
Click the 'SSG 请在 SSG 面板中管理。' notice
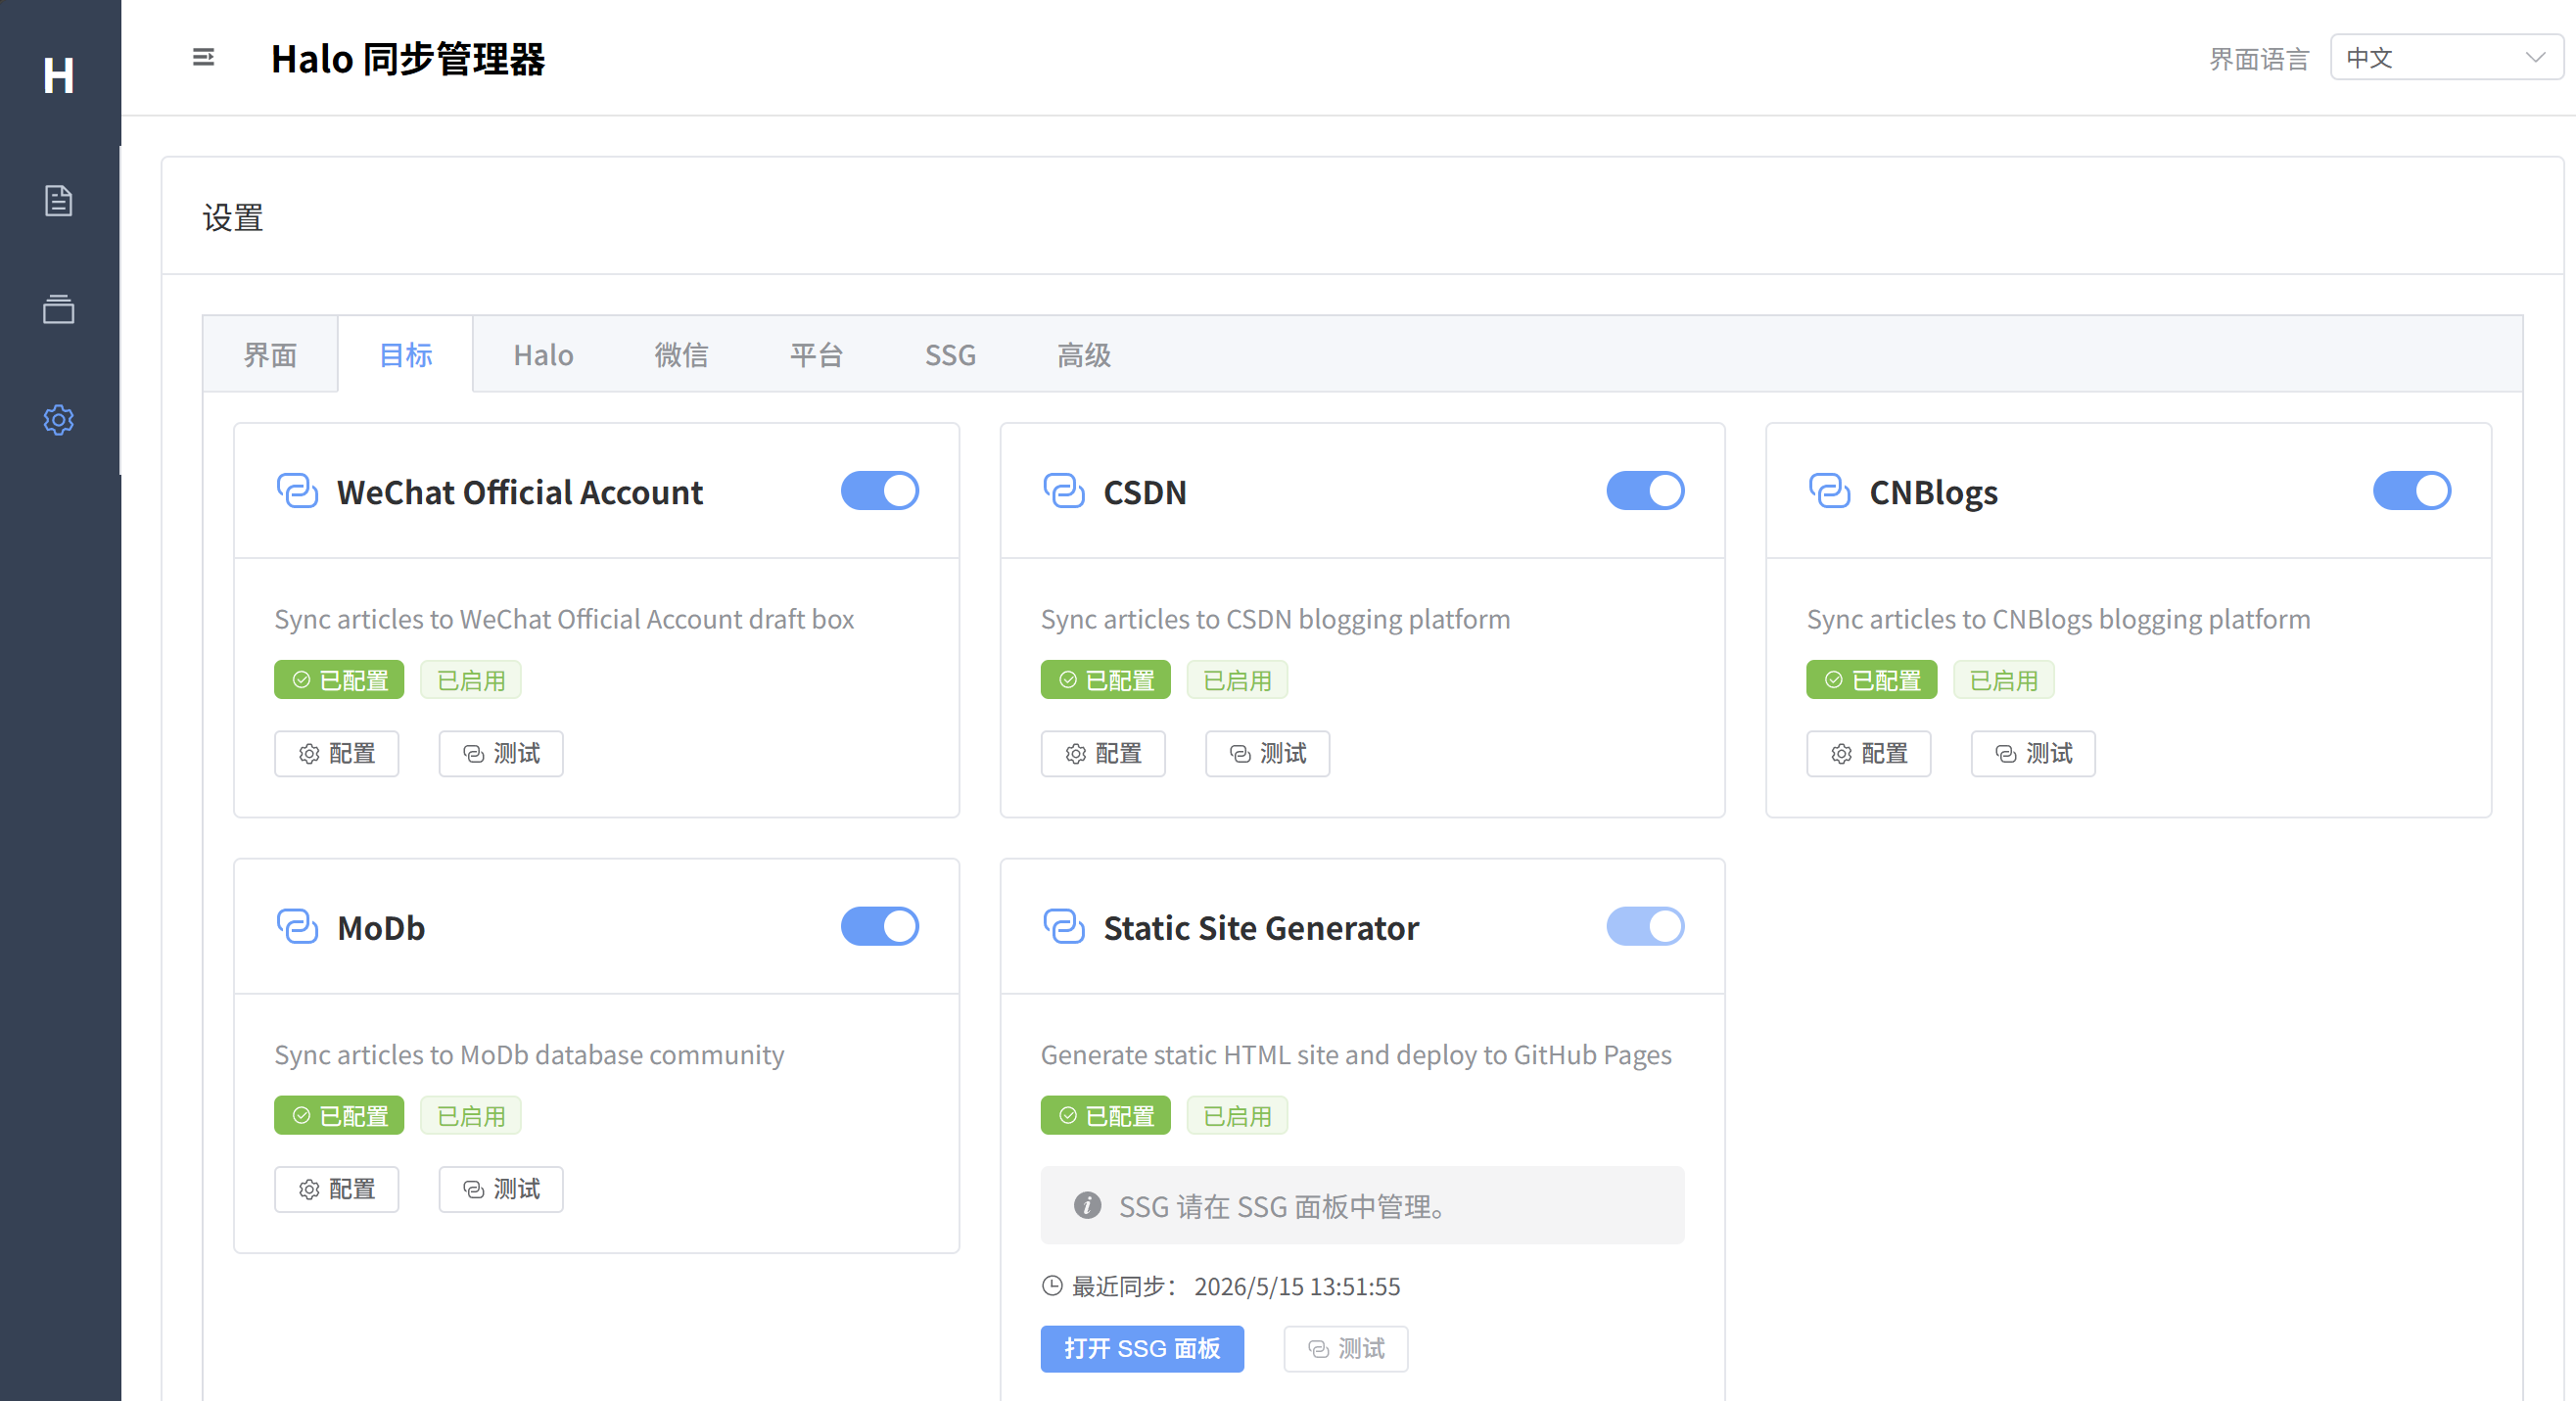pos(1362,1205)
